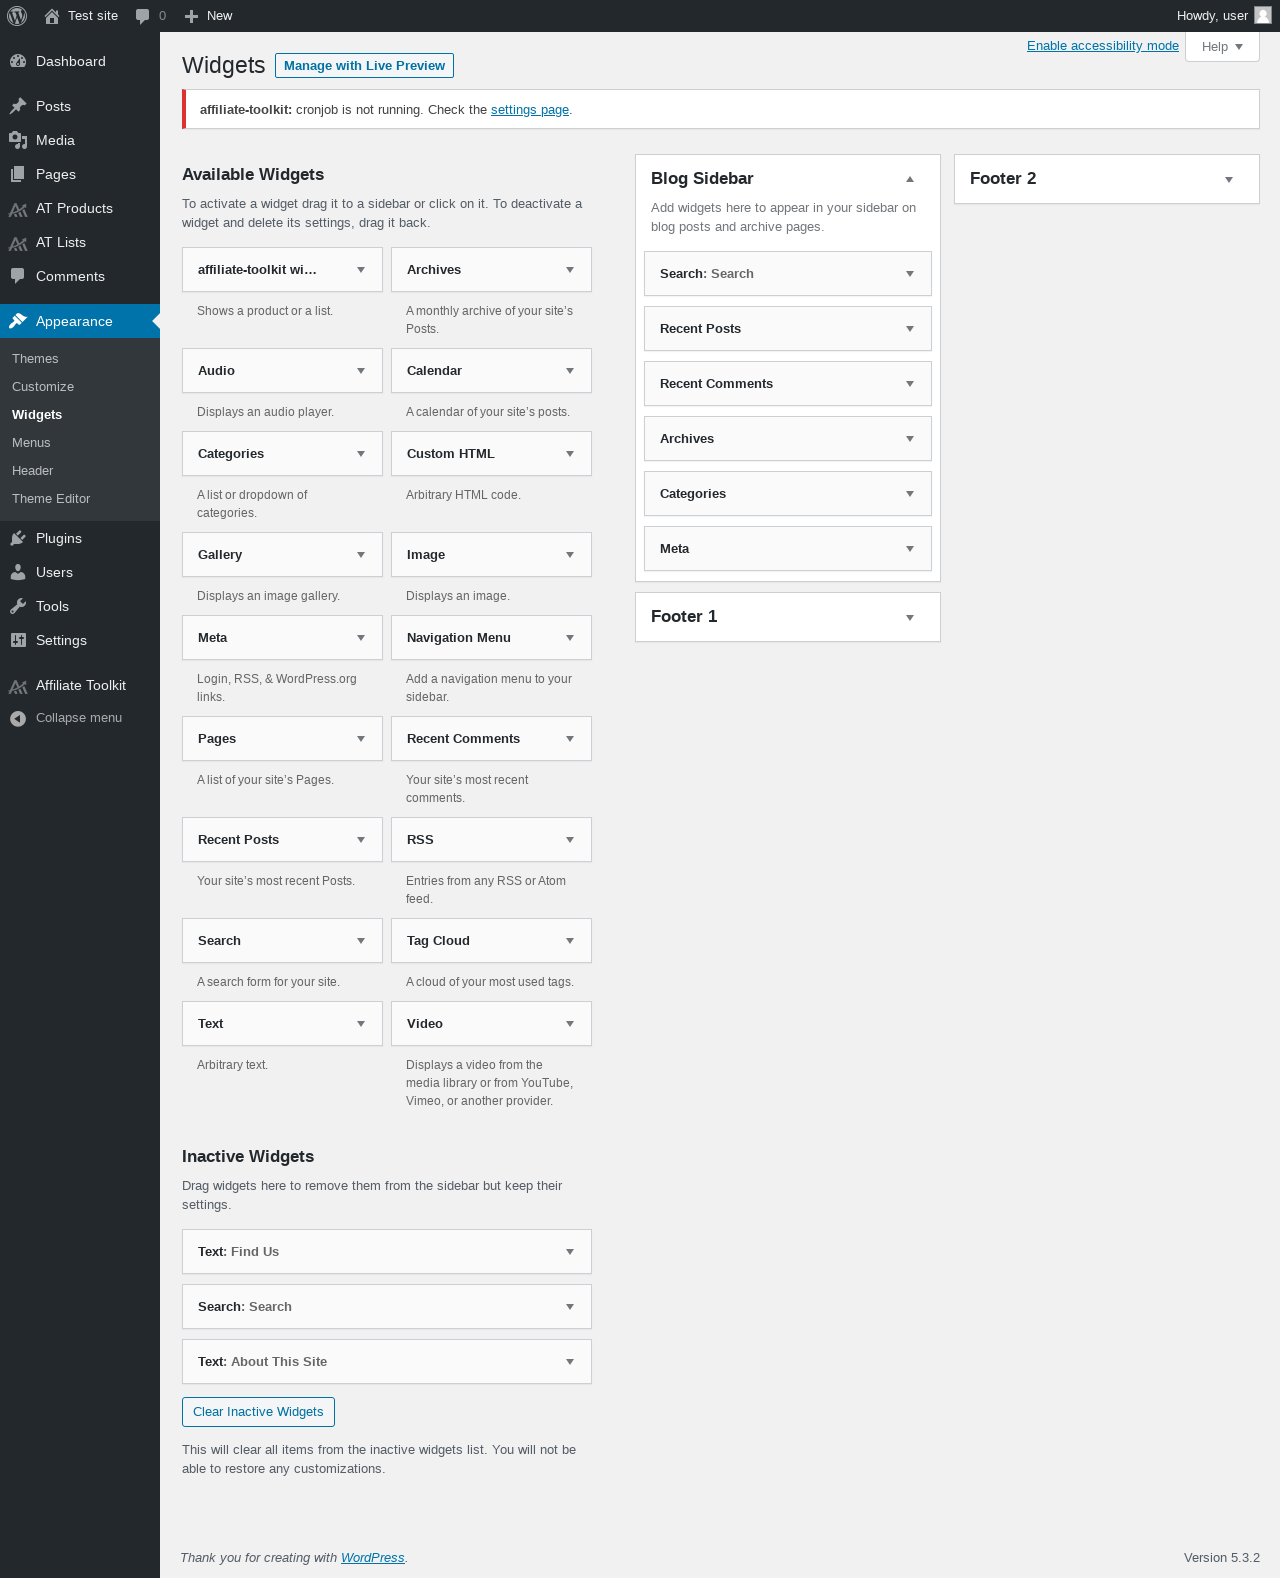Image resolution: width=1280 pixels, height=1578 pixels.
Task: Click the Version 5.3.2 footer text
Action: pos(1221,1558)
